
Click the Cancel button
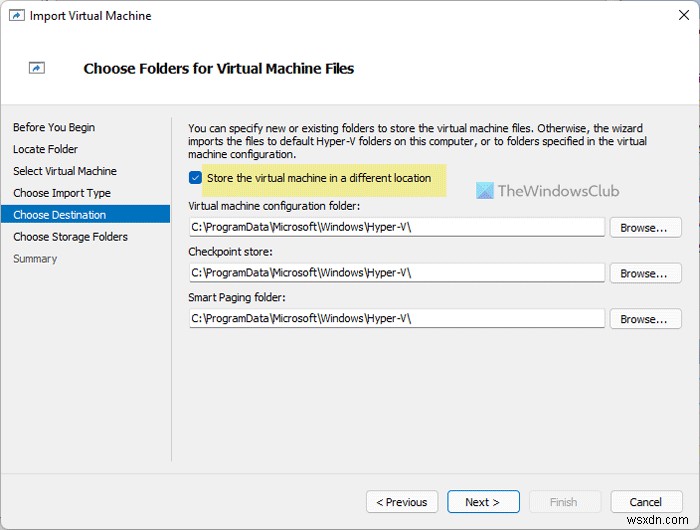646,502
